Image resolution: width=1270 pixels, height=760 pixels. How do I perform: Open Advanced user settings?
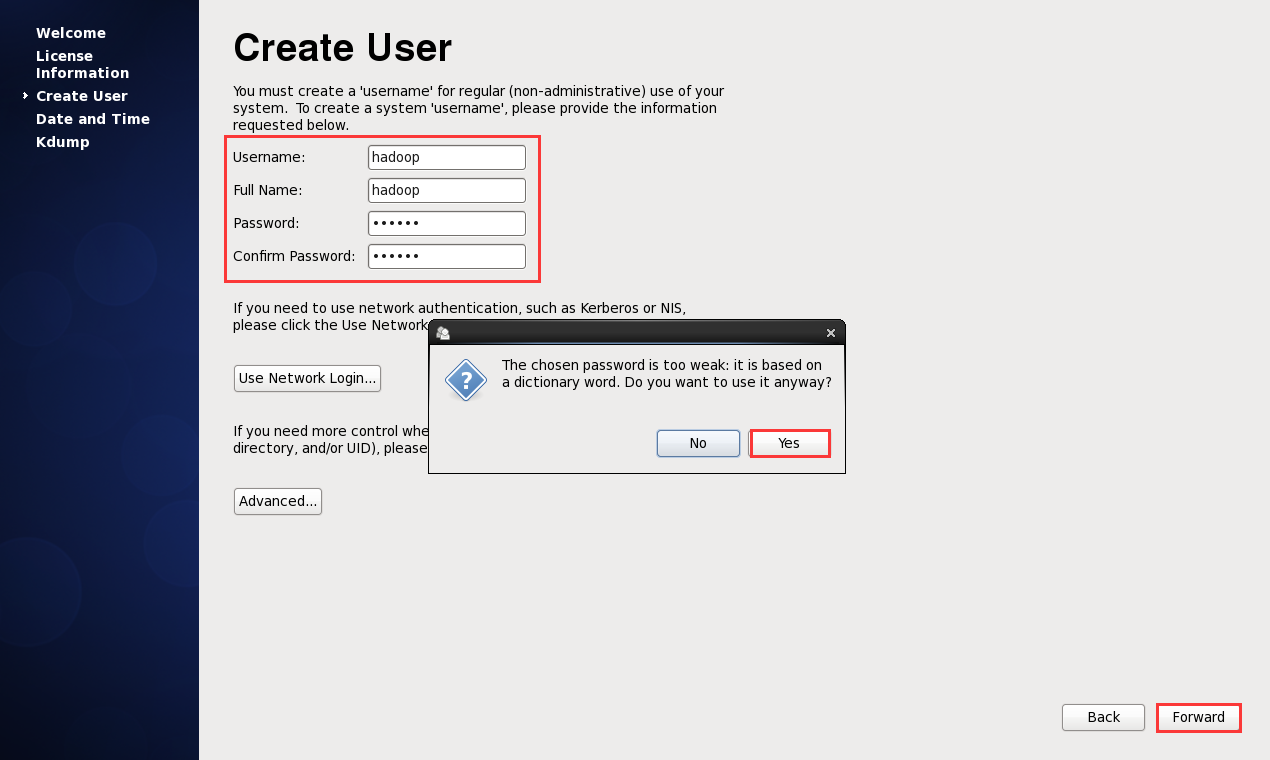(278, 501)
